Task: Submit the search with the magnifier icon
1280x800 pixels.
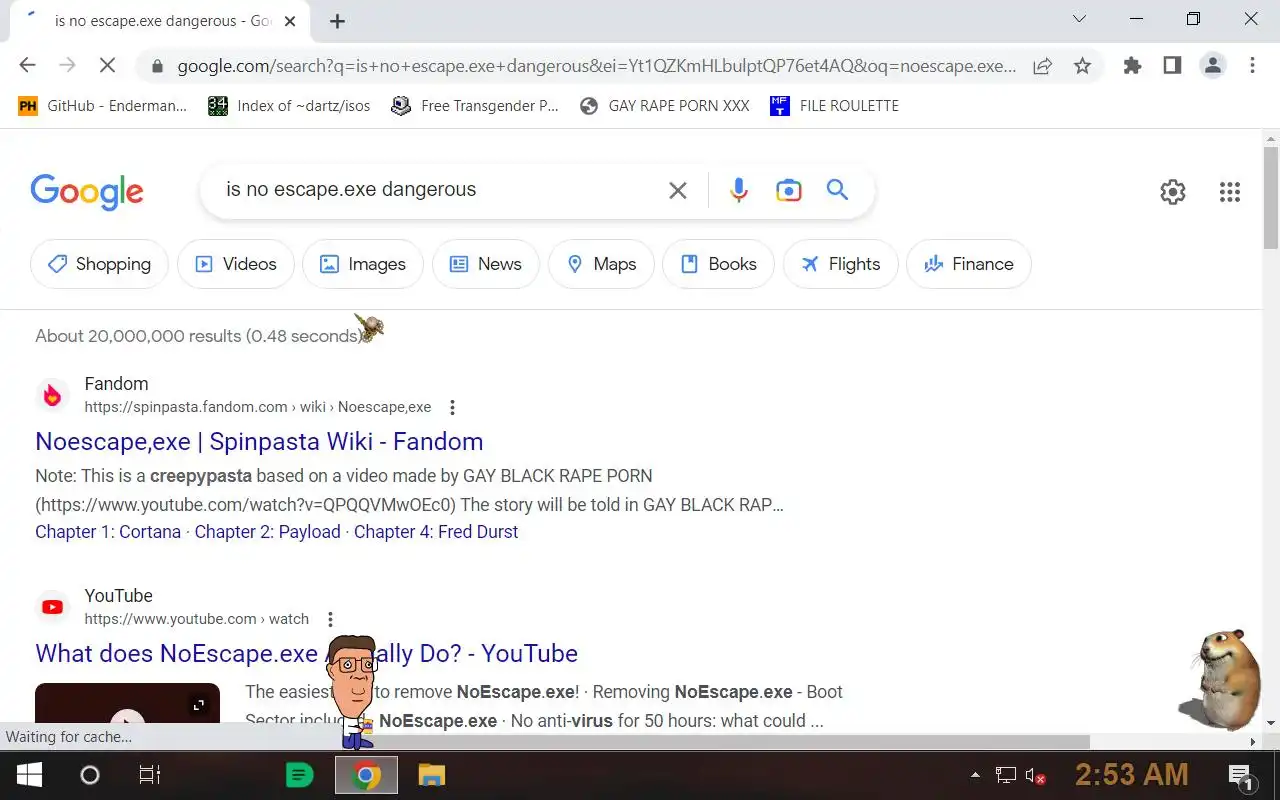Action: coord(838,190)
